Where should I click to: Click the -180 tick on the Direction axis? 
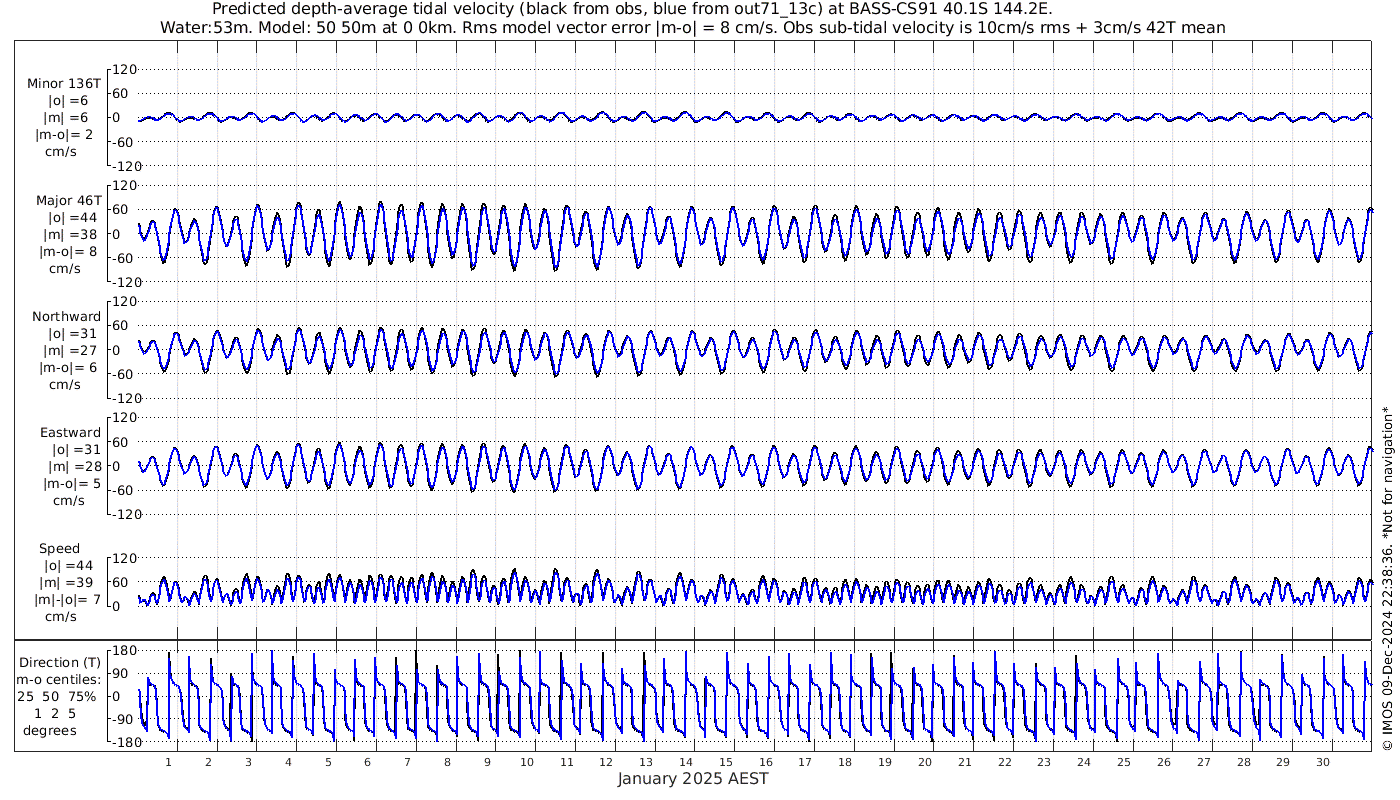click(x=121, y=742)
